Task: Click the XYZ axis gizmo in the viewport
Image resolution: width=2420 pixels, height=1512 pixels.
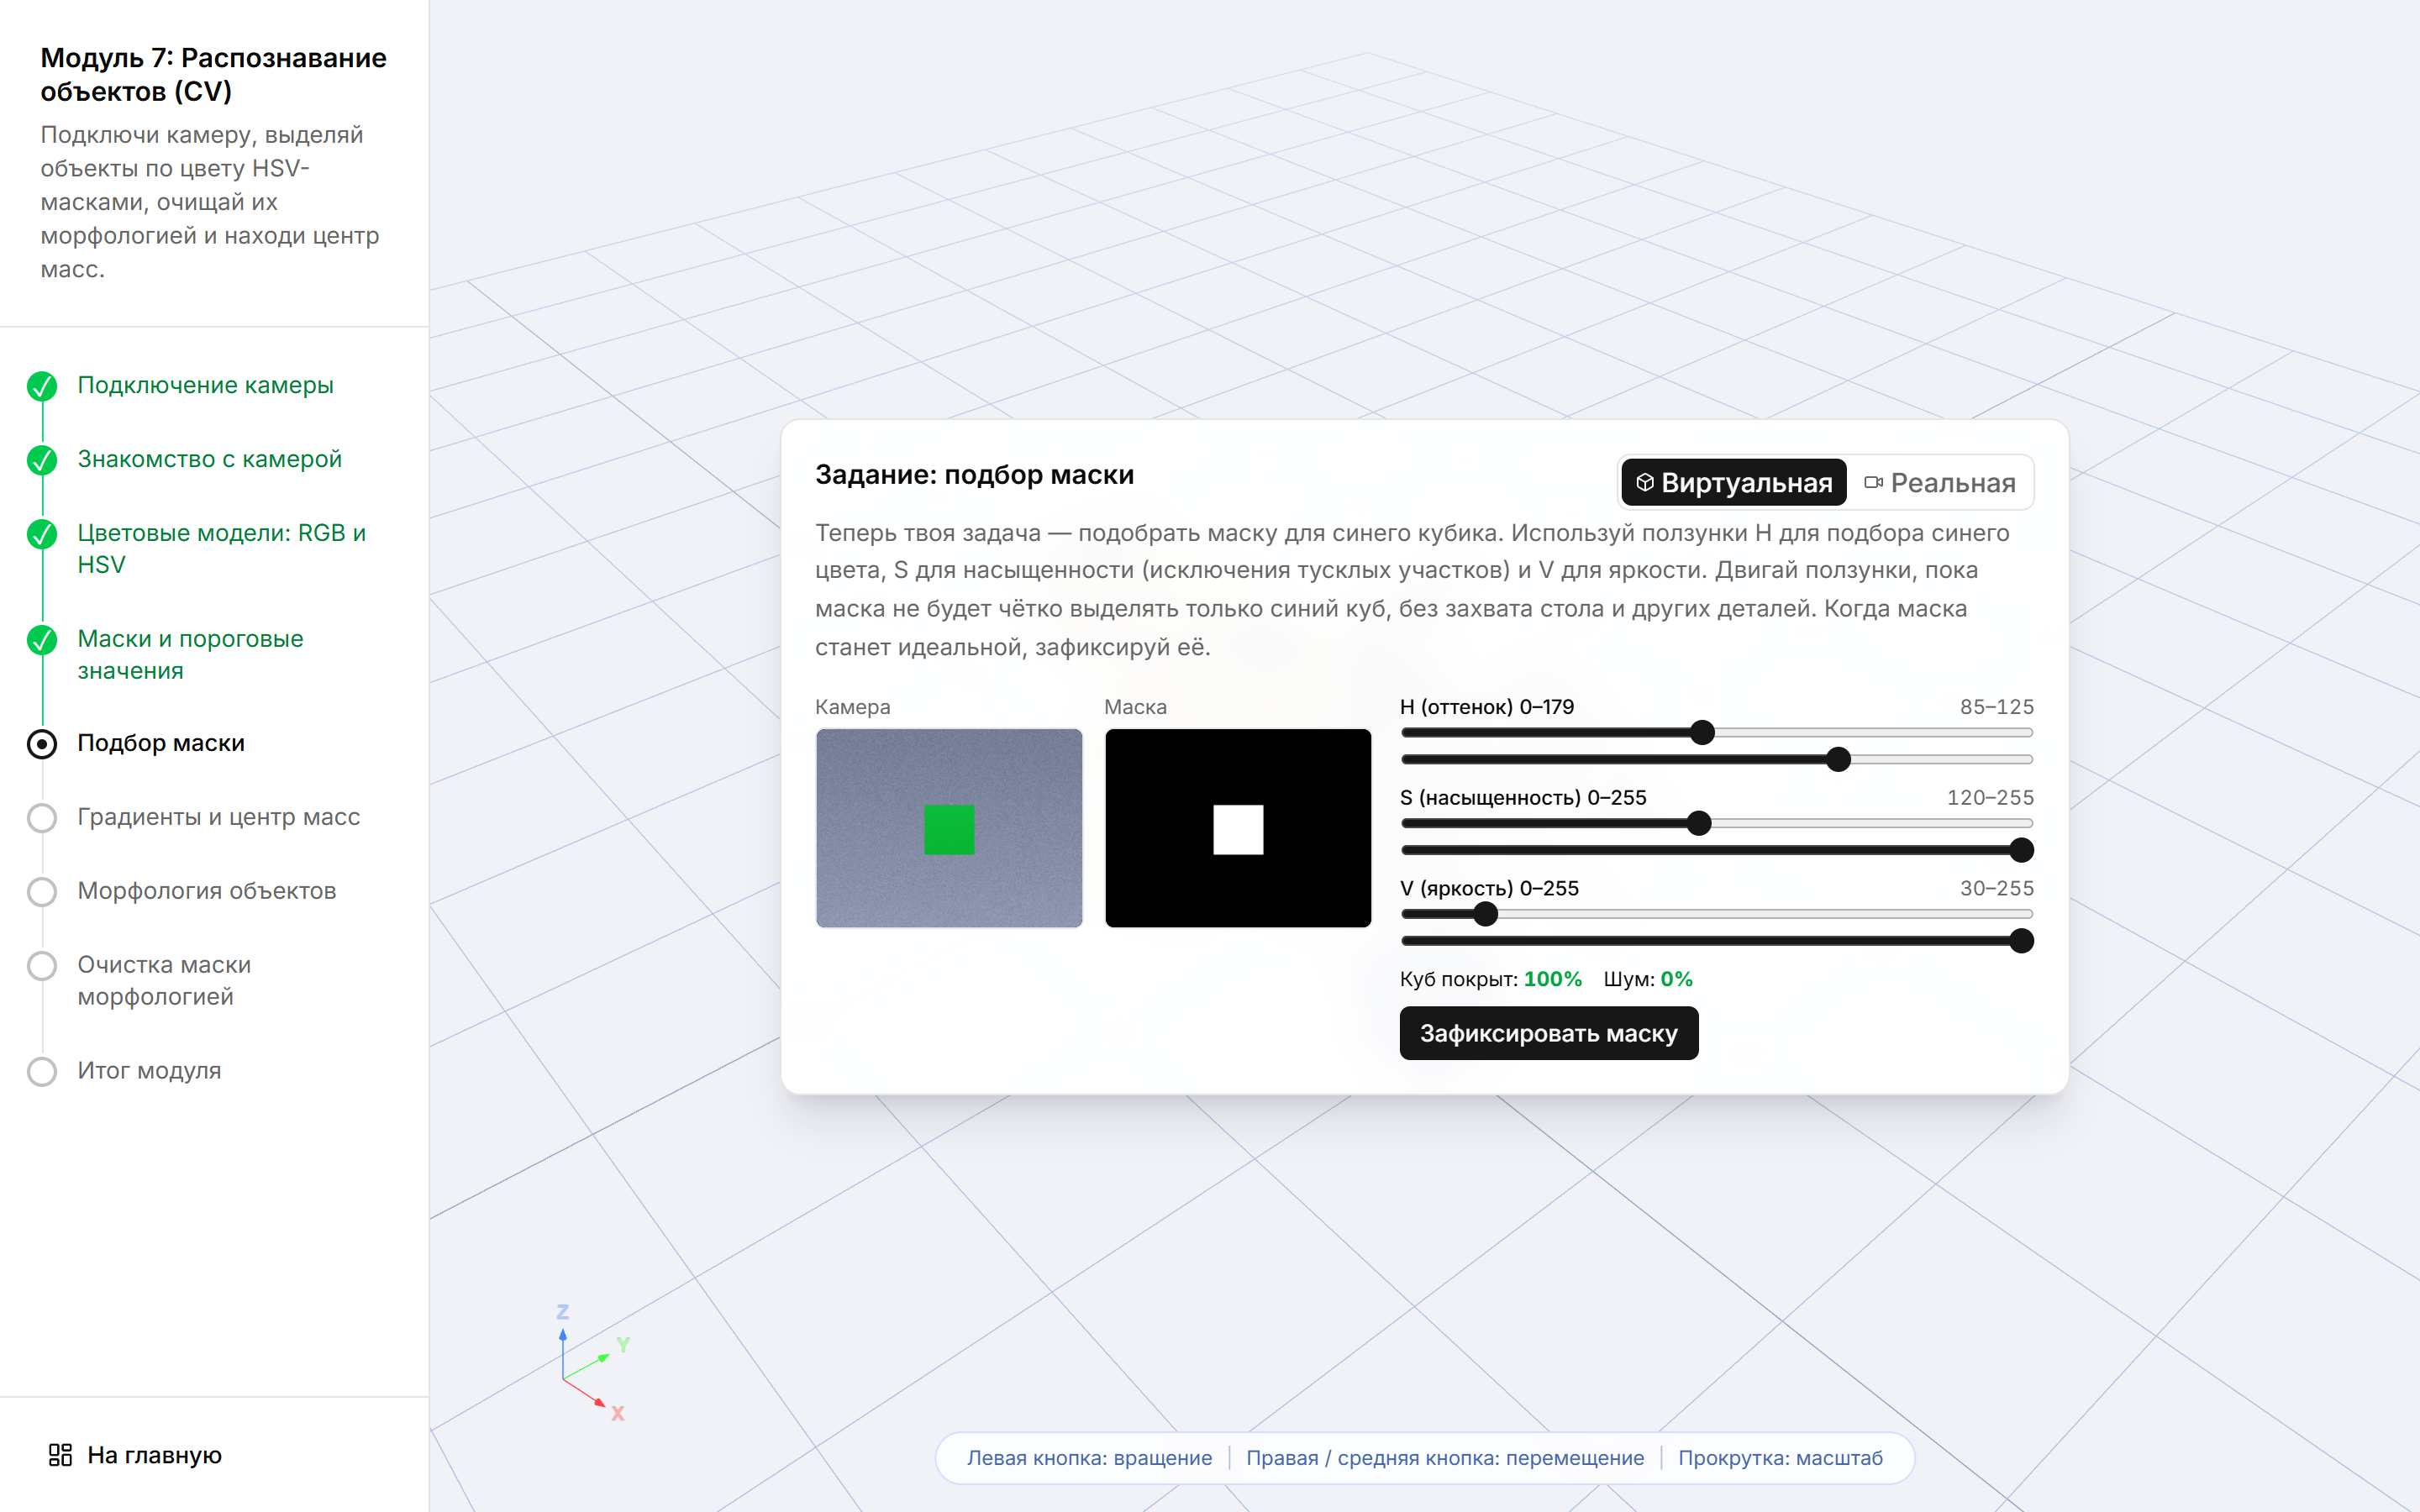Action: [594, 1363]
